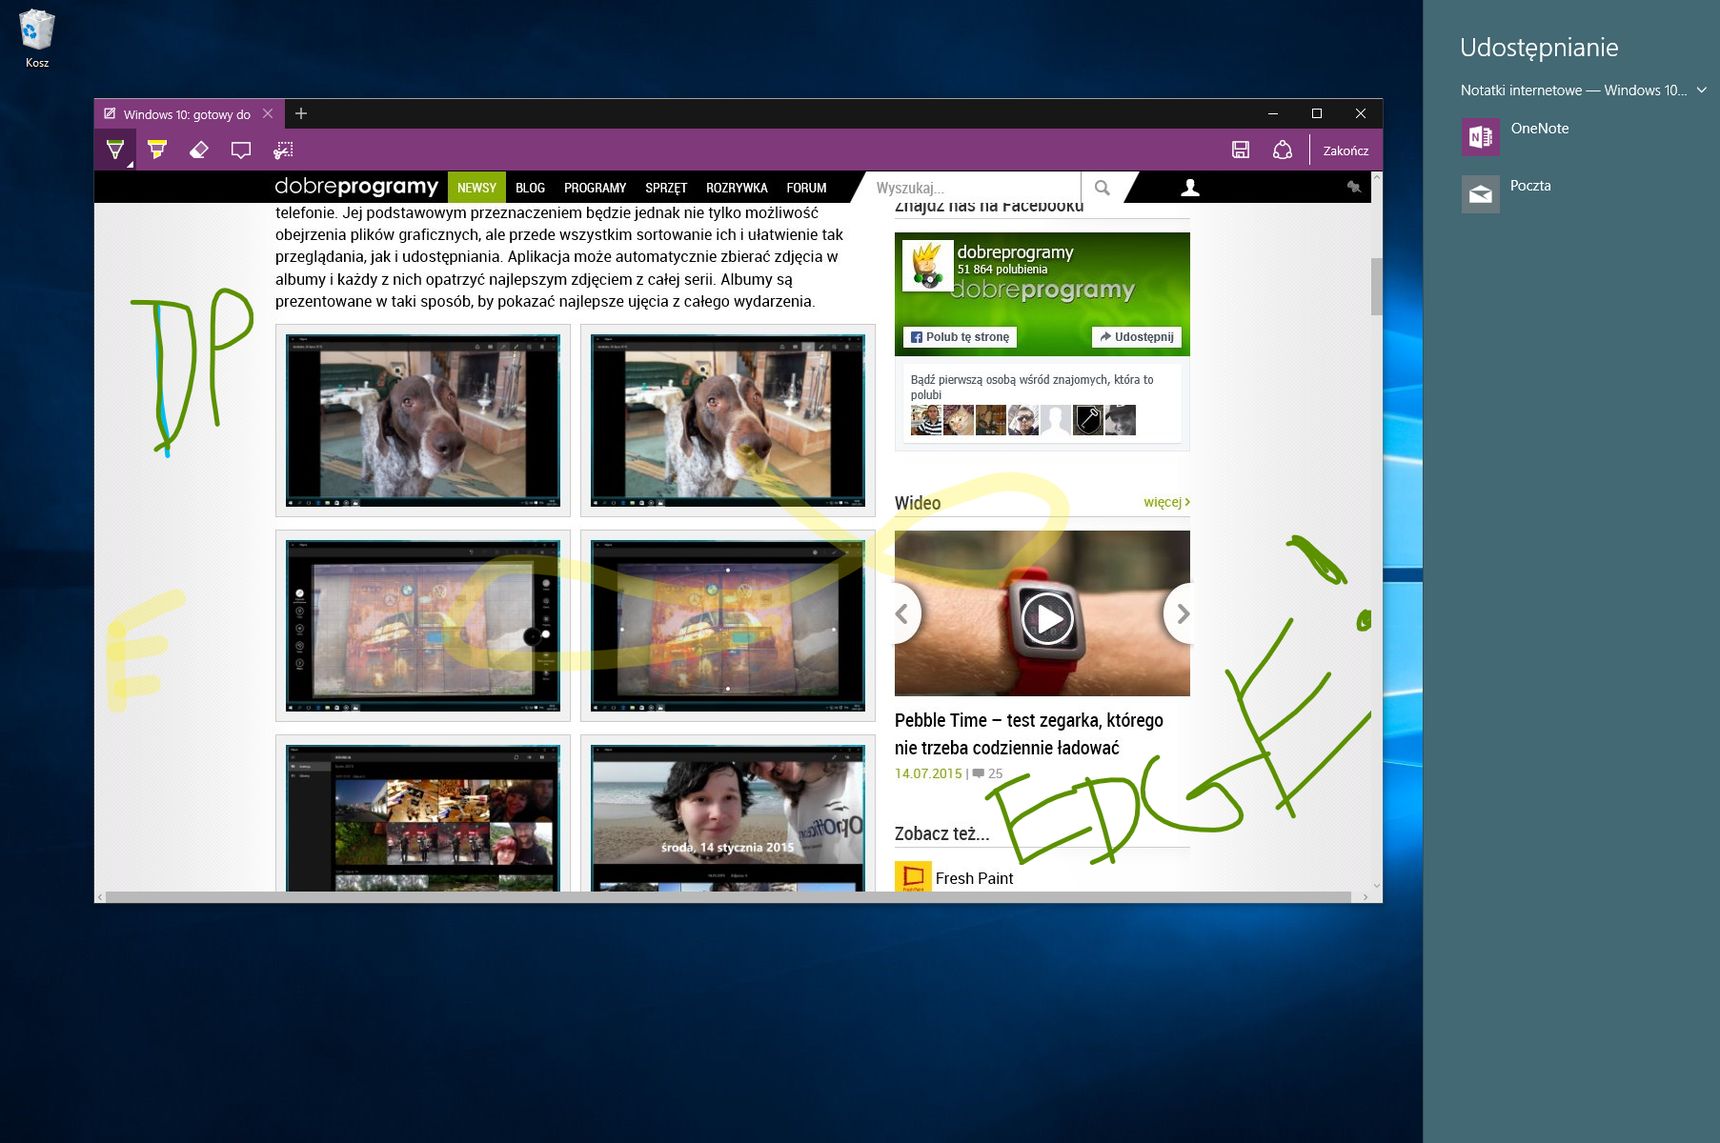Select the yellow Highlighter tool
Image resolution: width=1720 pixels, height=1143 pixels.
(x=157, y=150)
